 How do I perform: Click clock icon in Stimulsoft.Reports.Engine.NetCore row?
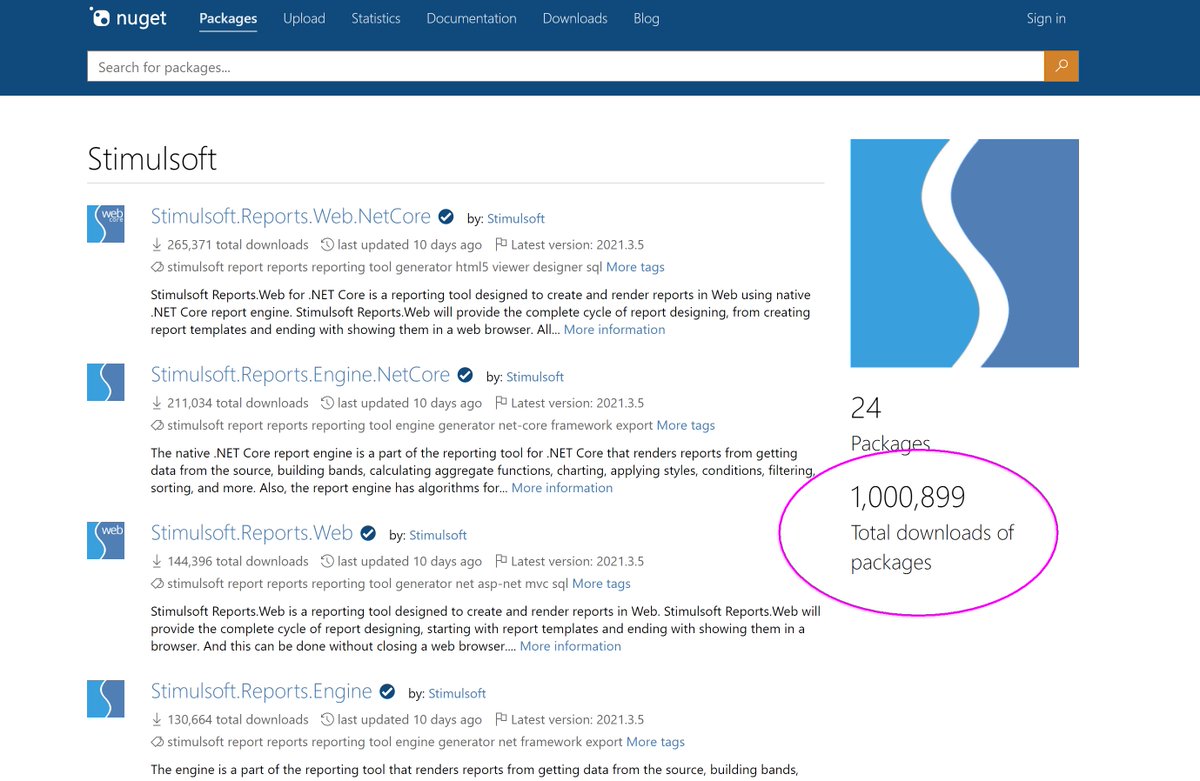327,403
